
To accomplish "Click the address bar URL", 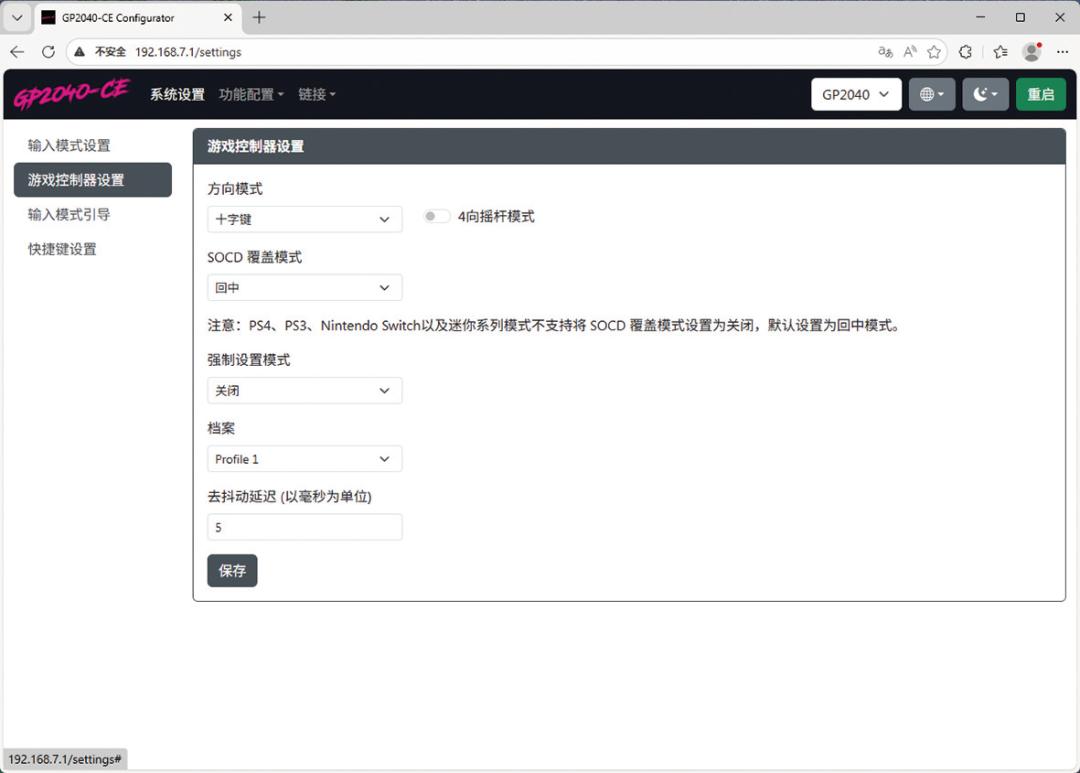I will pyautogui.click(x=188, y=52).
